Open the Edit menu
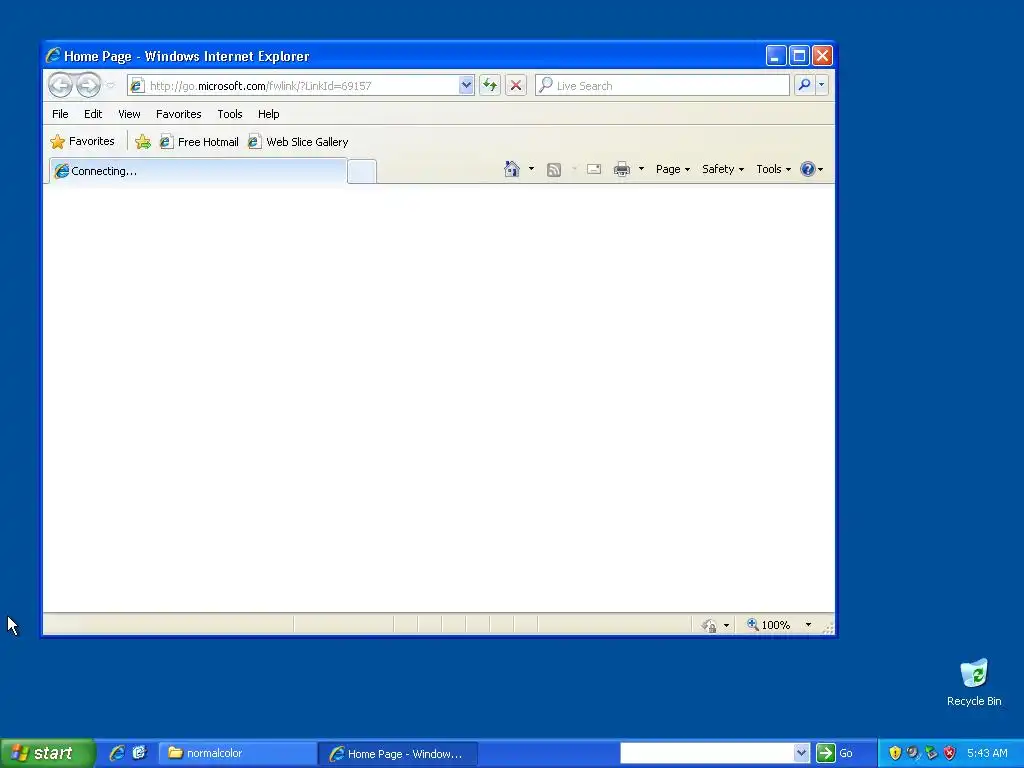This screenshot has height=768, width=1024. [x=93, y=114]
